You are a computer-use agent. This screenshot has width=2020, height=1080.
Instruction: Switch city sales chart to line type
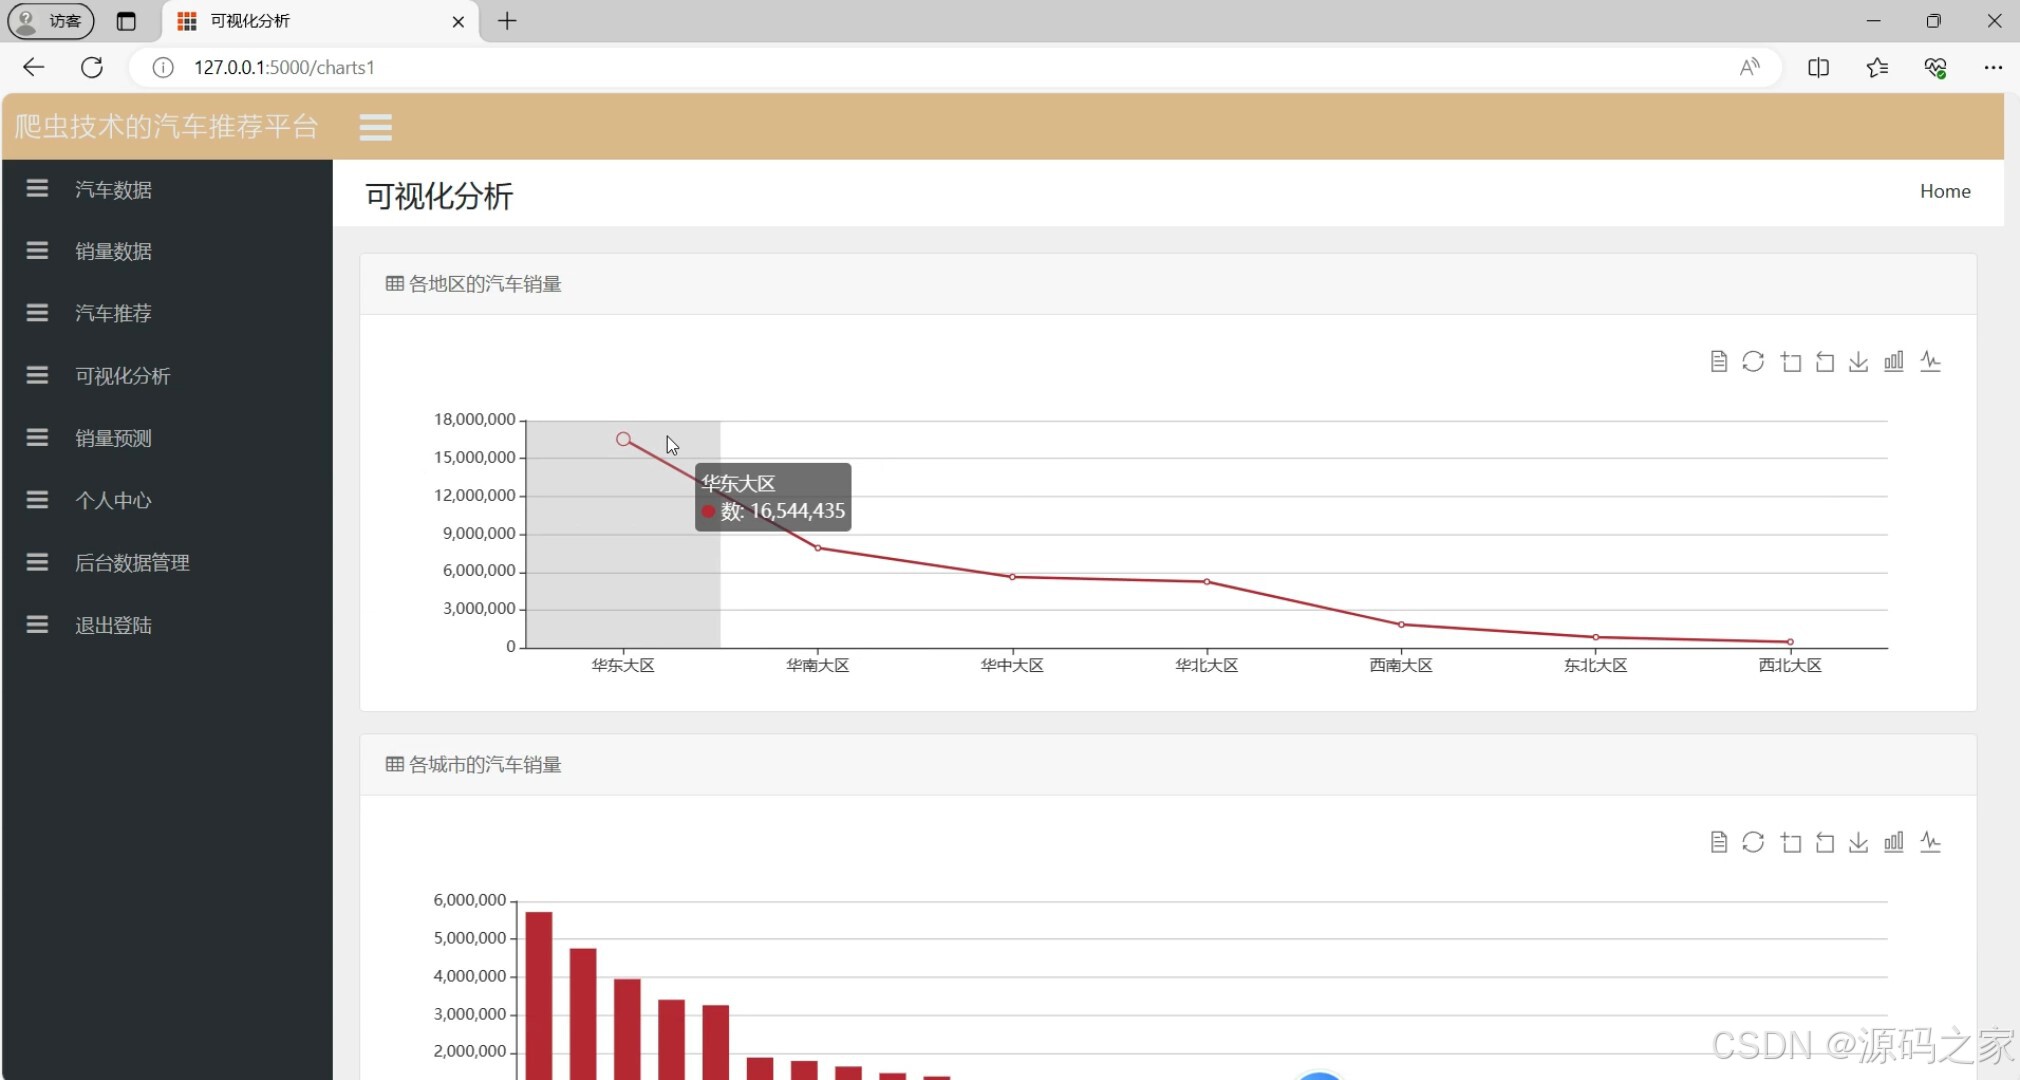coord(1930,843)
